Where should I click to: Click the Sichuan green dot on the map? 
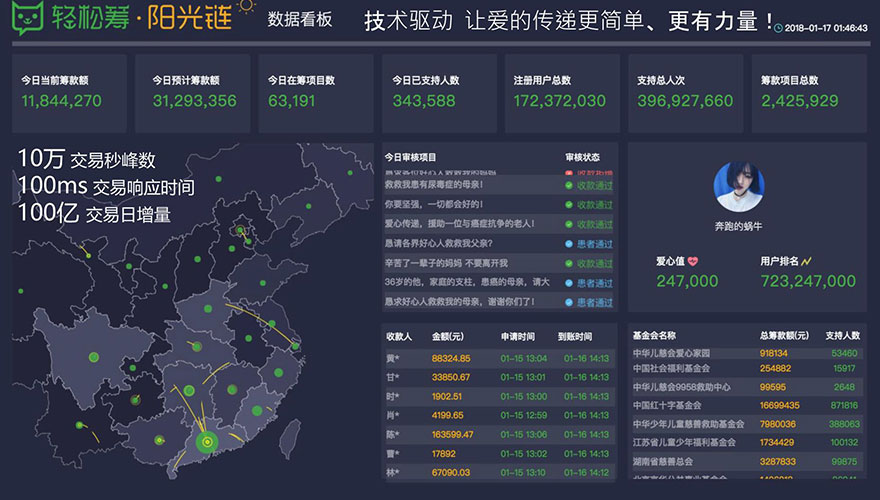(94, 357)
